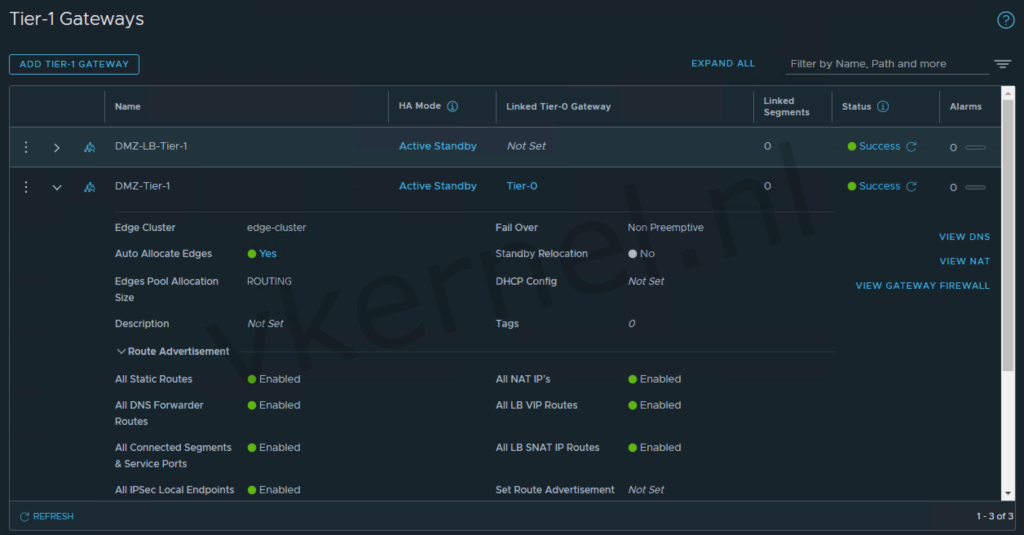Open View DNS link
This screenshot has height=535, width=1024.
pos(964,237)
